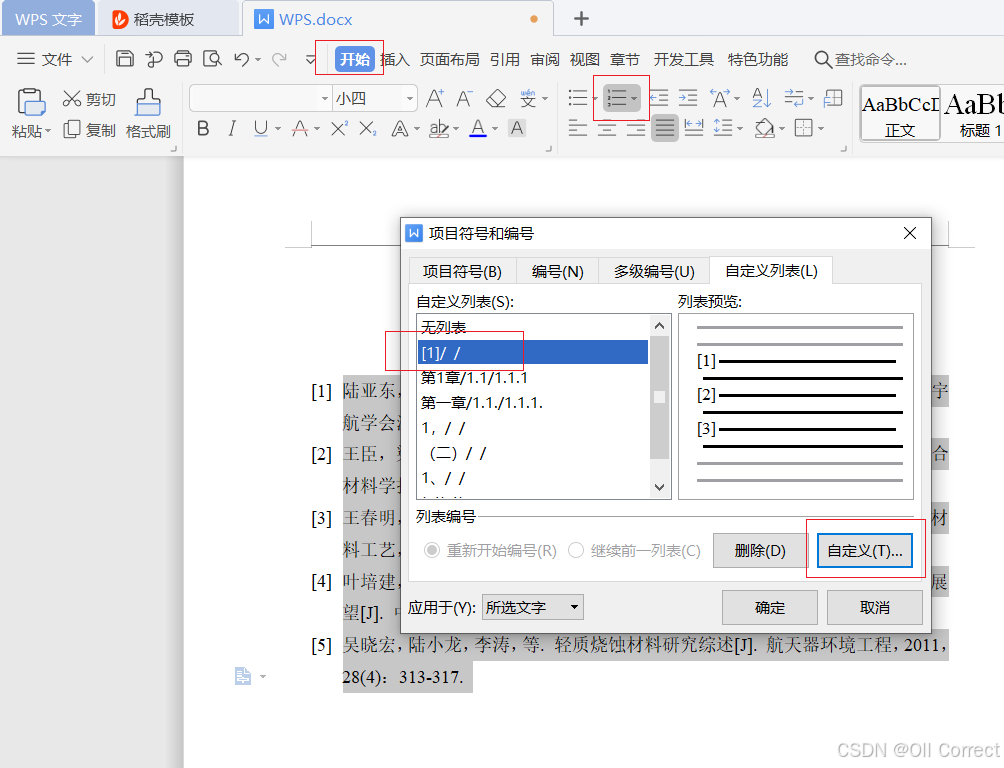Open the 引用 ribbon tab

(x=505, y=60)
